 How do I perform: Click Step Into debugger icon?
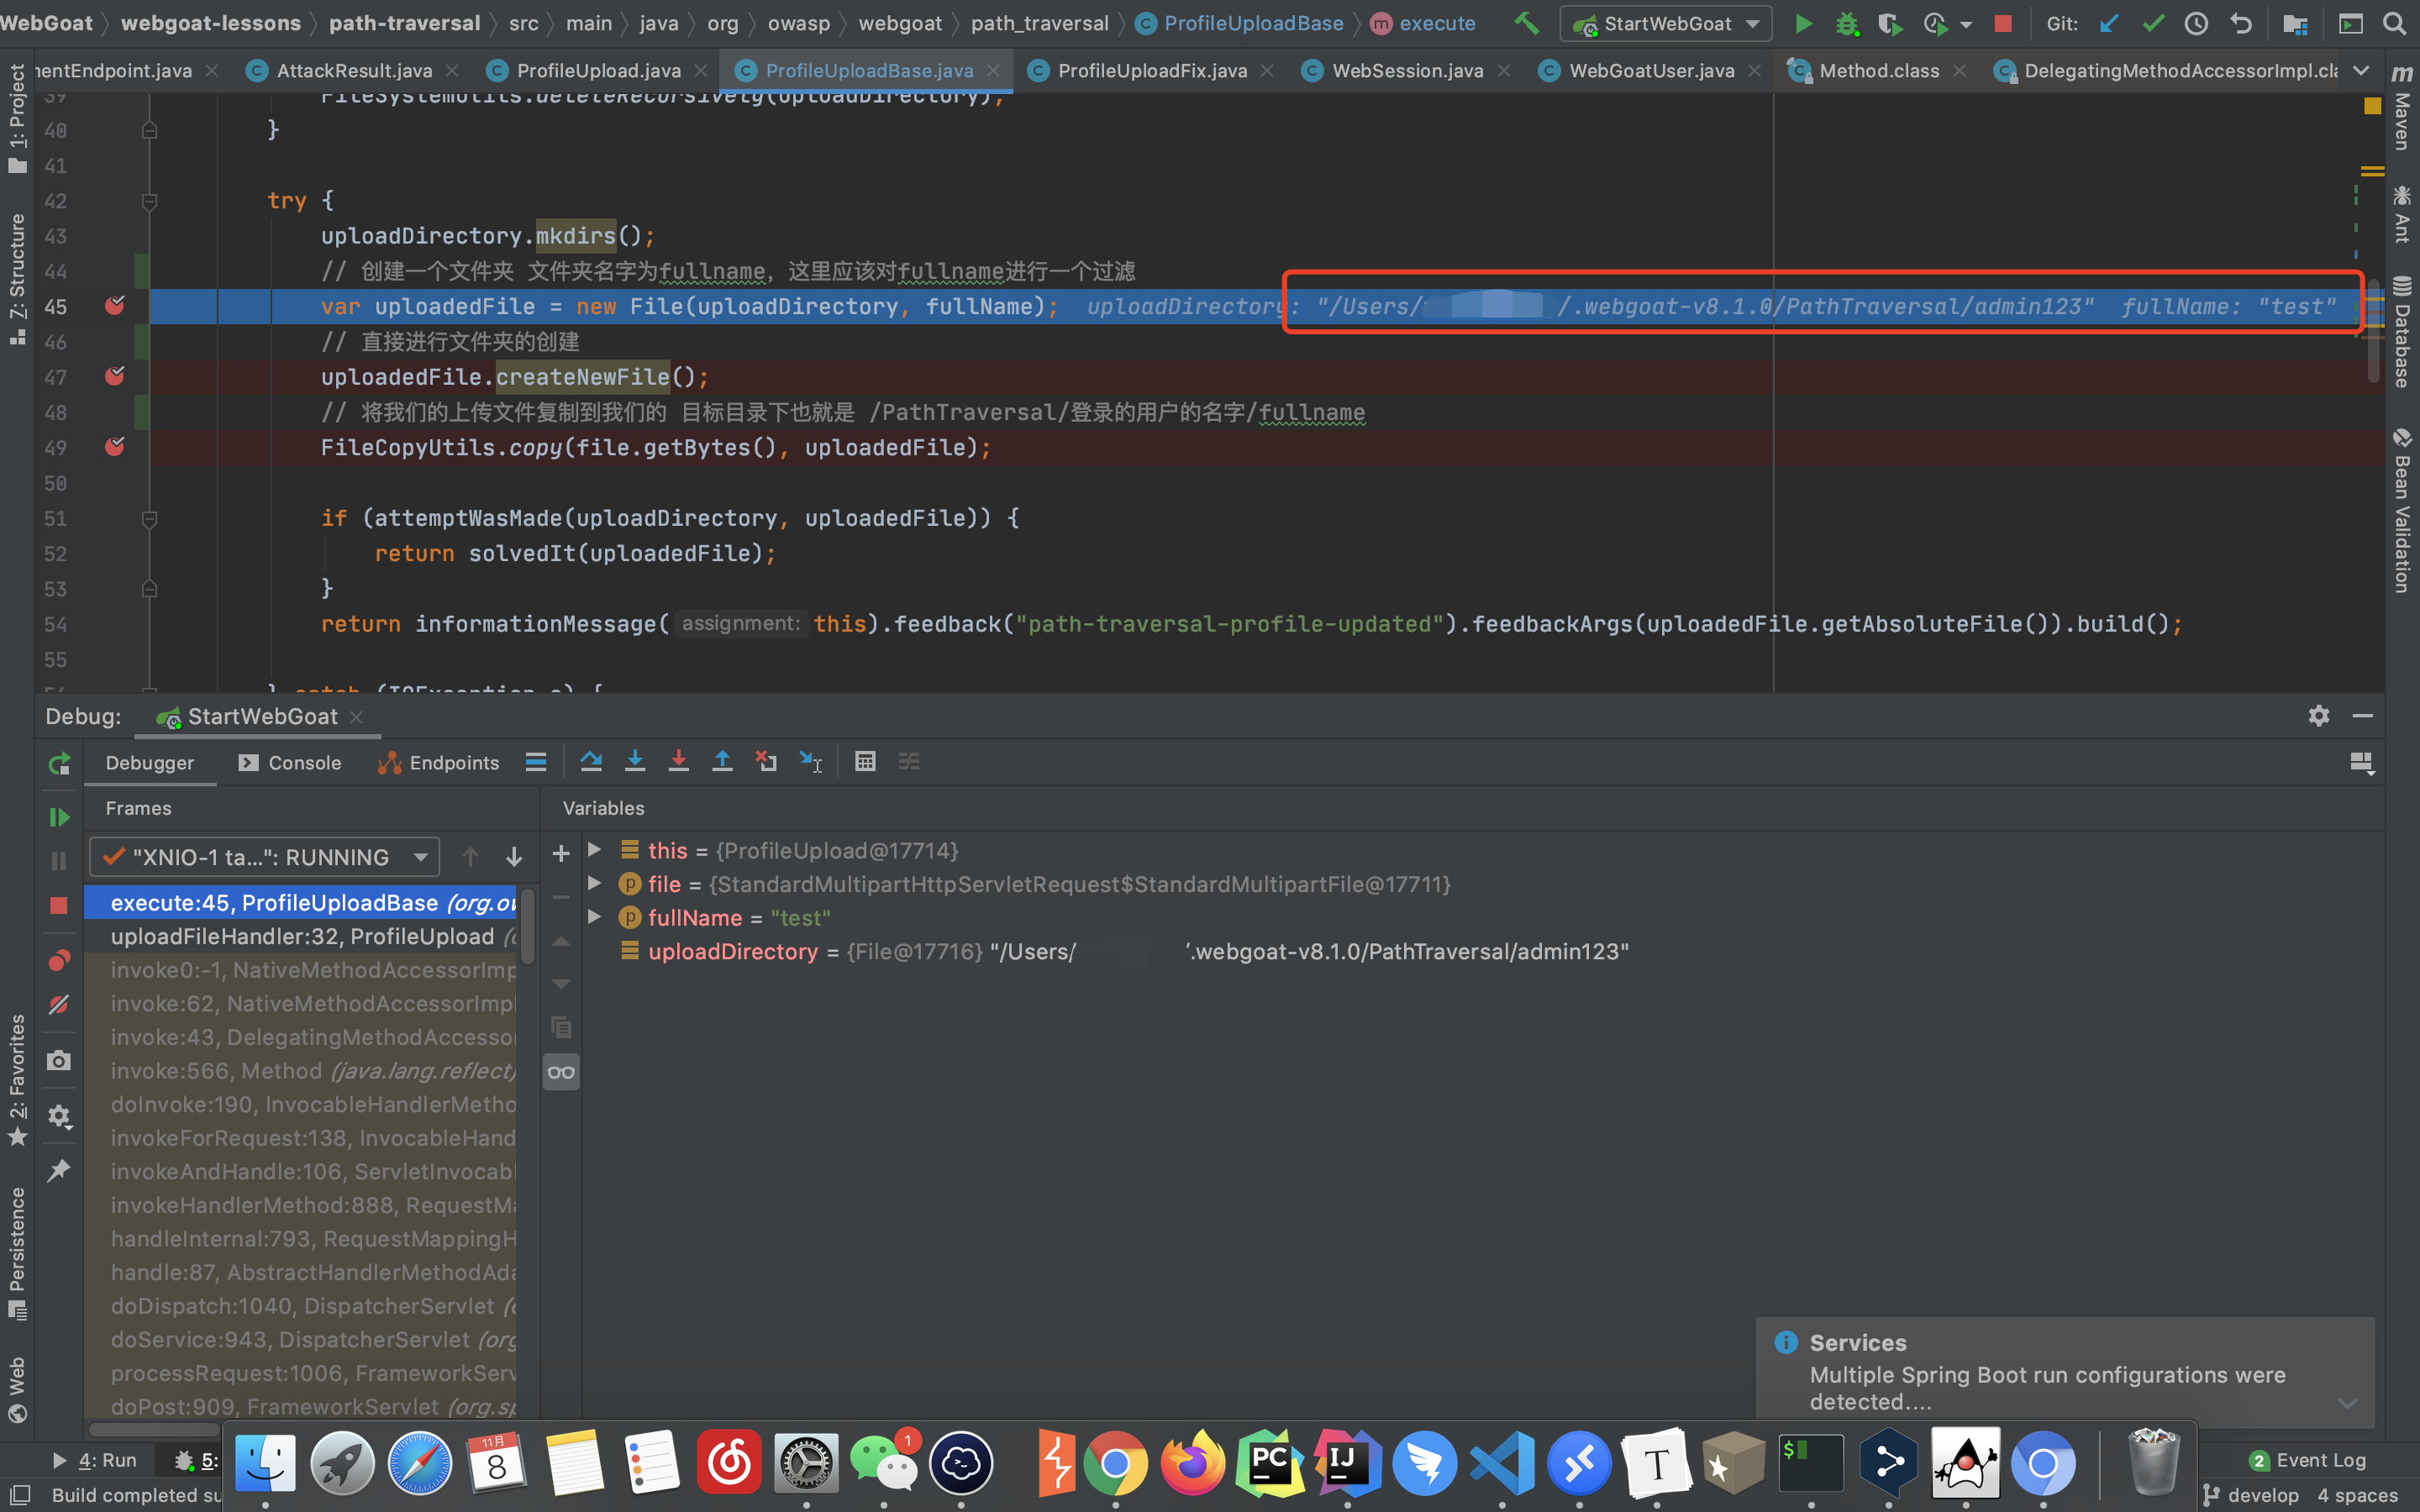point(634,762)
